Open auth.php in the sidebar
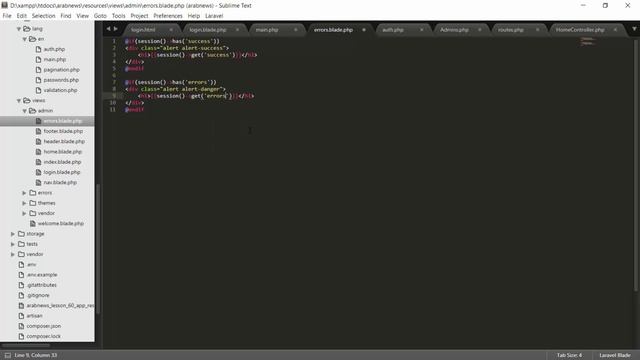 tap(54, 49)
